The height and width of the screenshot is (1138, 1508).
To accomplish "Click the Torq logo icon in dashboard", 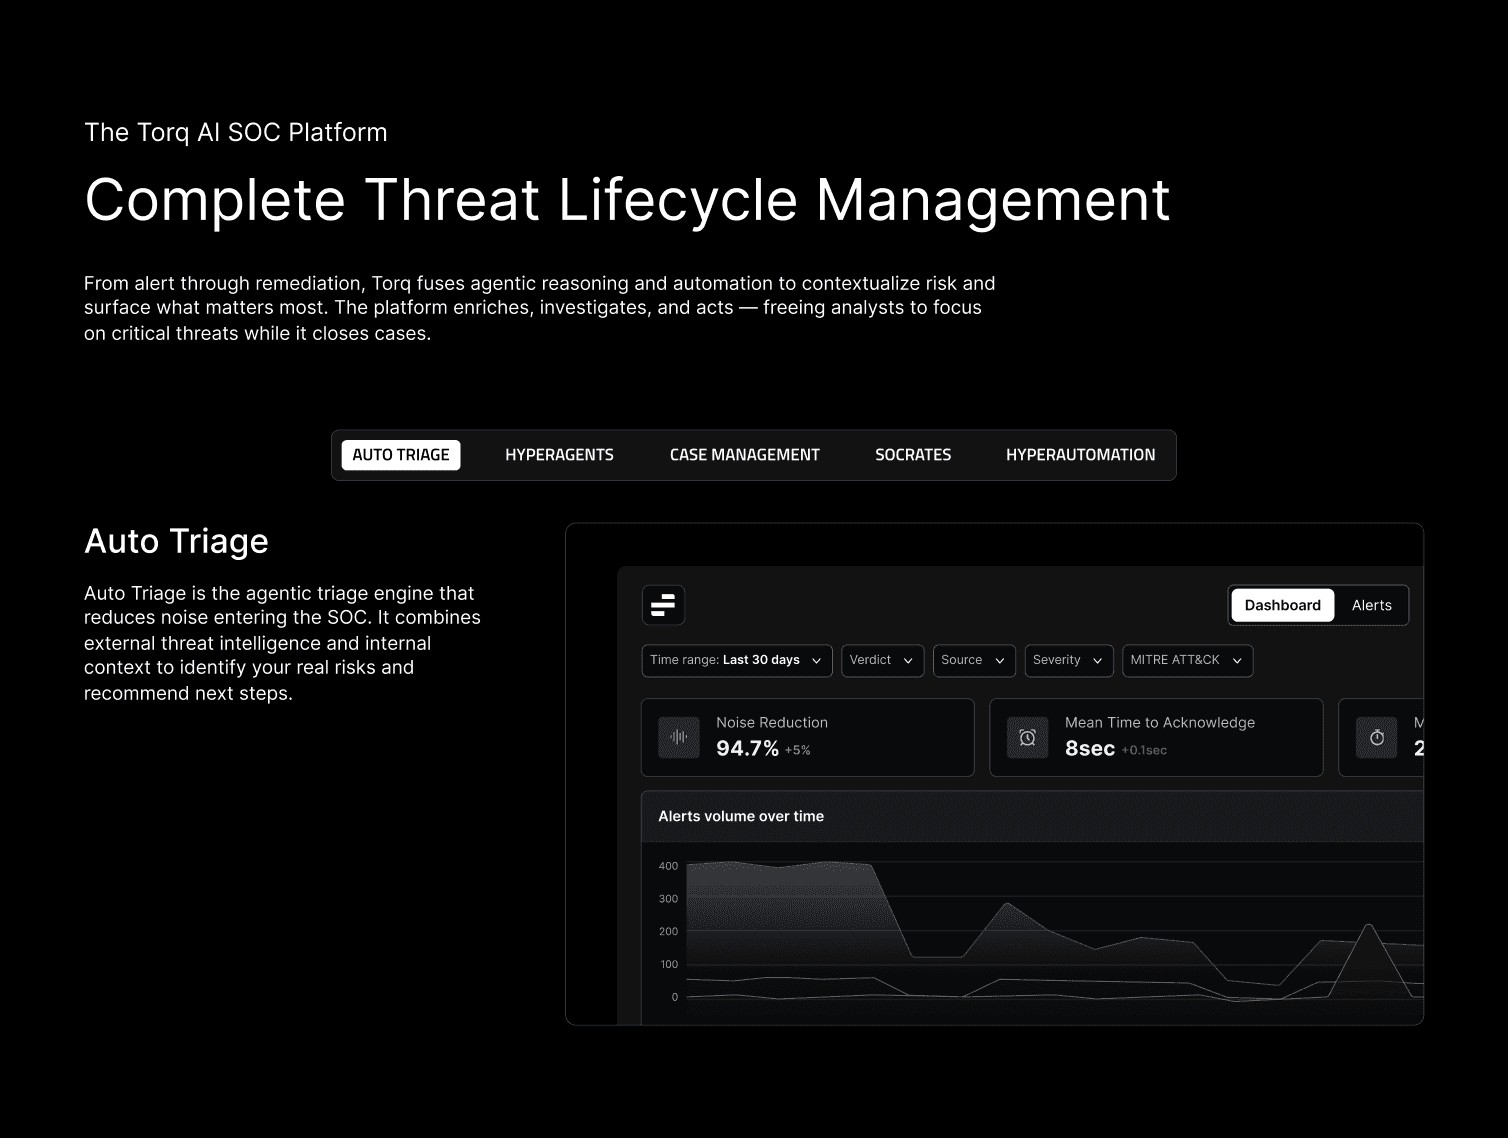I will (663, 605).
